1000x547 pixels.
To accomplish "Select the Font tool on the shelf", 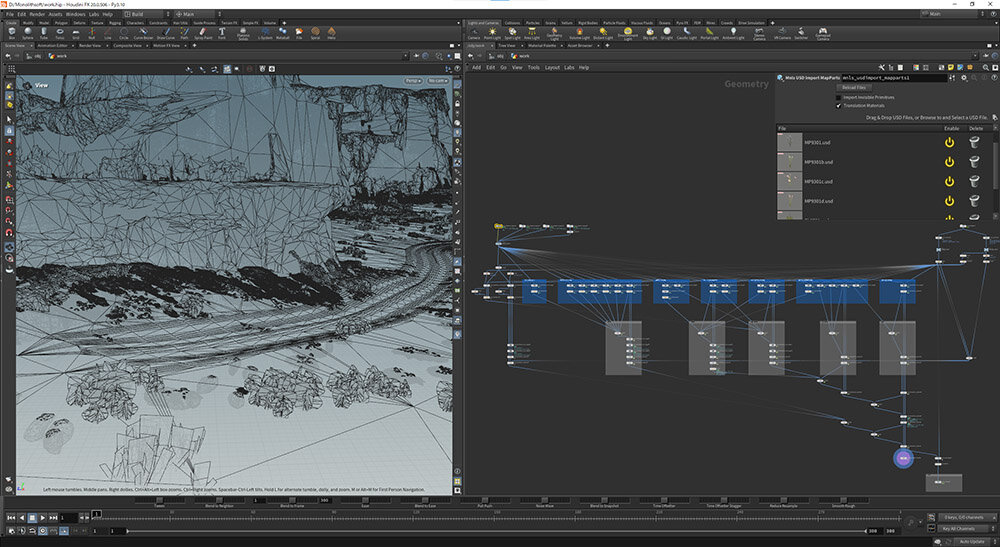I will pyautogui.click(x=220, y=33).
